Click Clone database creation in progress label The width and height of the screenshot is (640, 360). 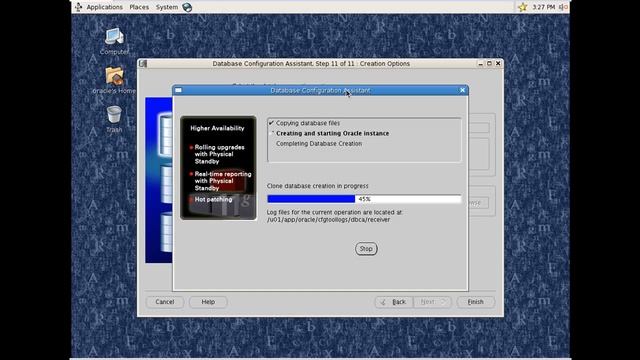pyautogui.click(x=318, y=186)
